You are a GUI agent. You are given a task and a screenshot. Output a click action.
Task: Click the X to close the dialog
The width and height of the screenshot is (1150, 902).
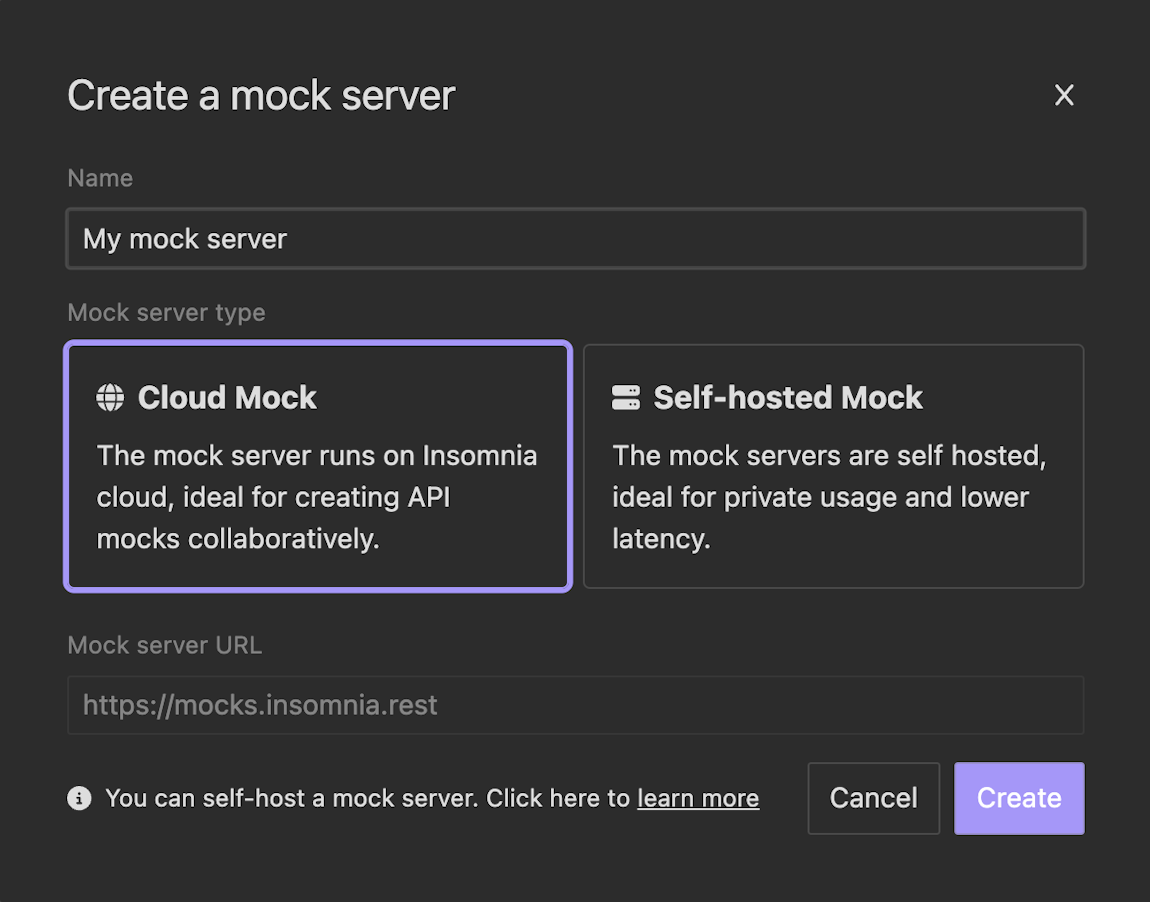[x=1063, y=95]
